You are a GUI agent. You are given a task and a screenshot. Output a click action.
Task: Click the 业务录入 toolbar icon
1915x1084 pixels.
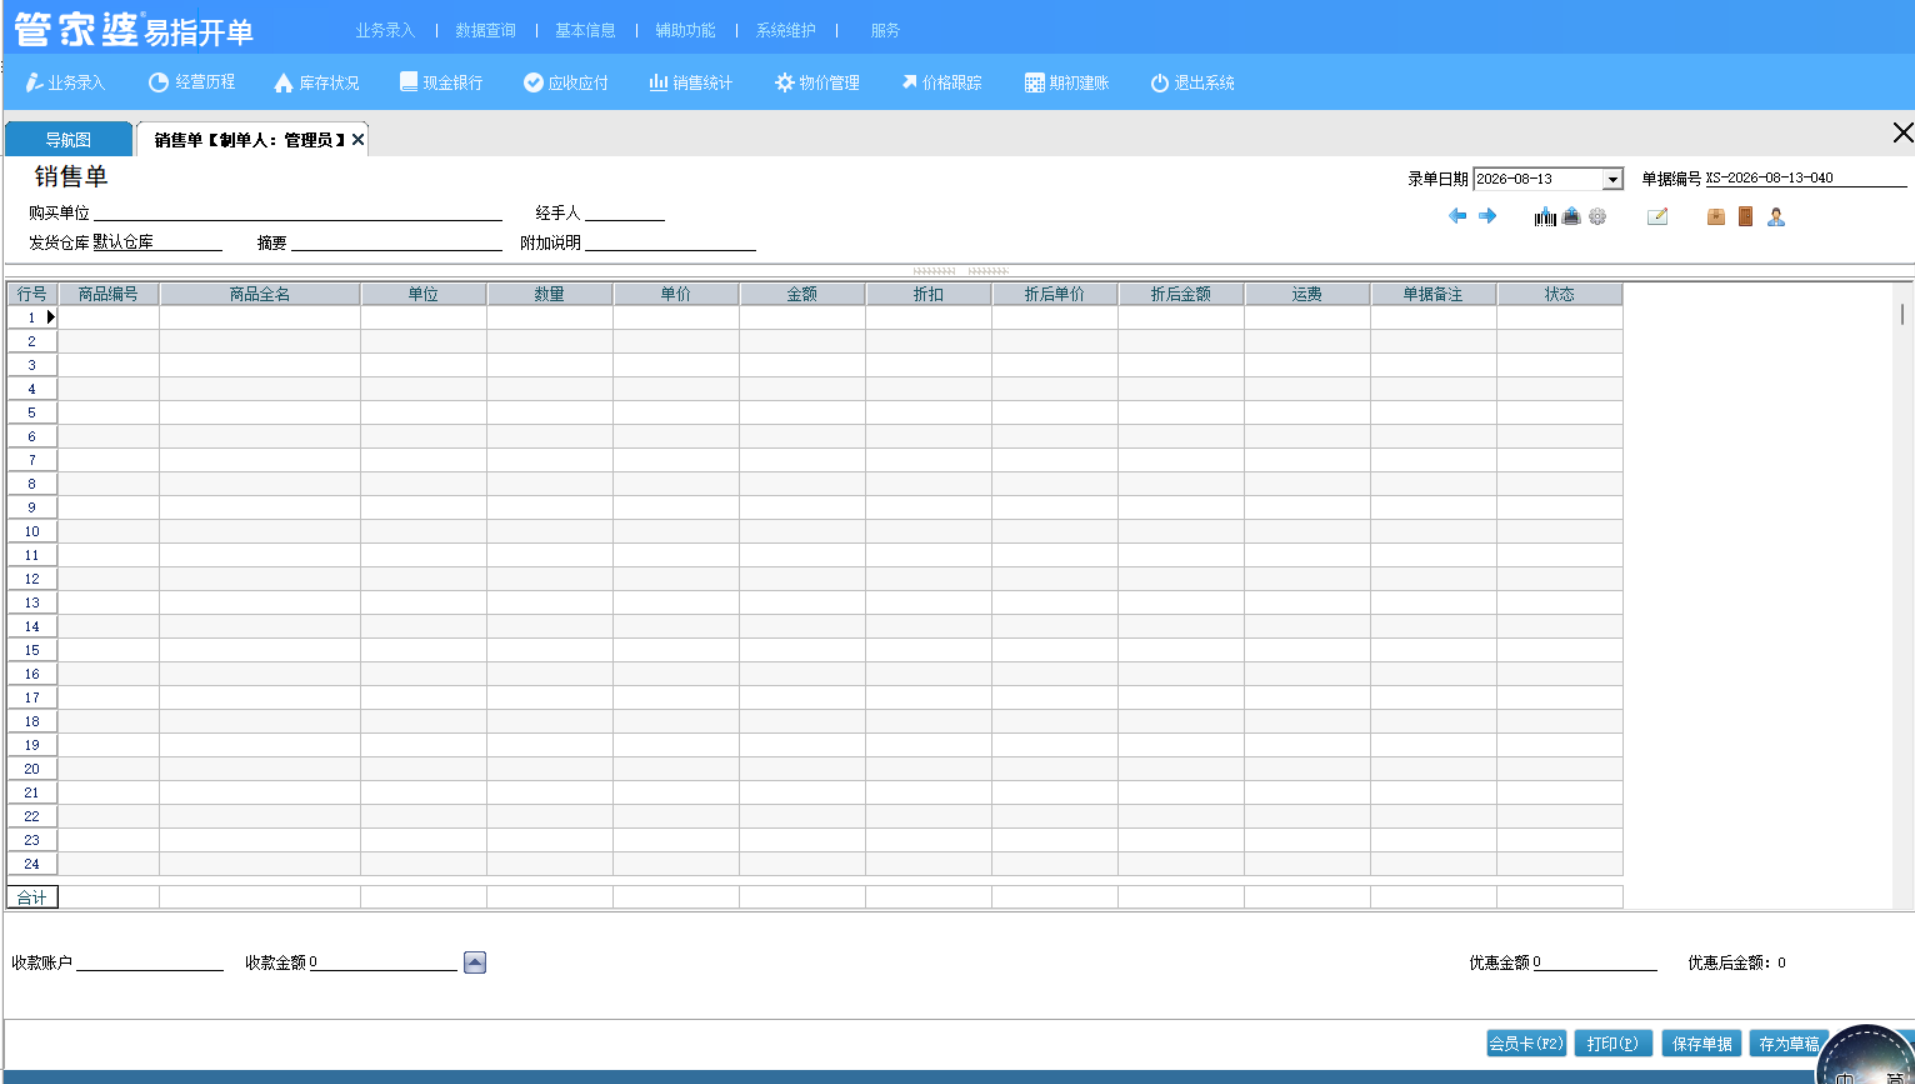point(65,83)
